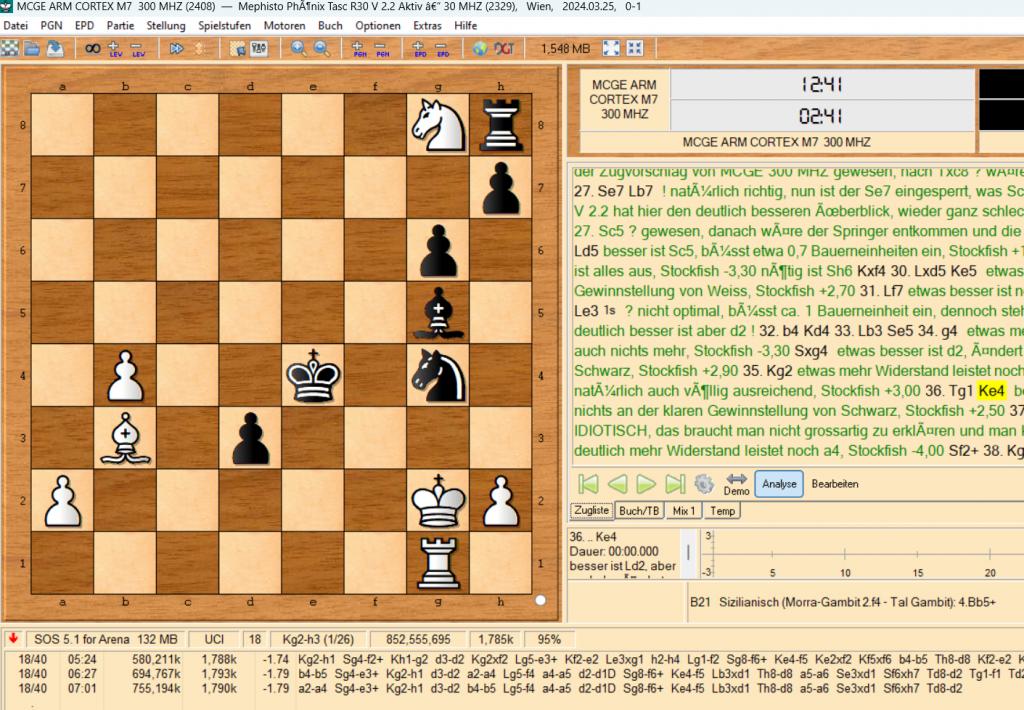Screen dimensions: 1024x710
Task: Click the infinity analysis mode icon
Action: pos(92,48)
